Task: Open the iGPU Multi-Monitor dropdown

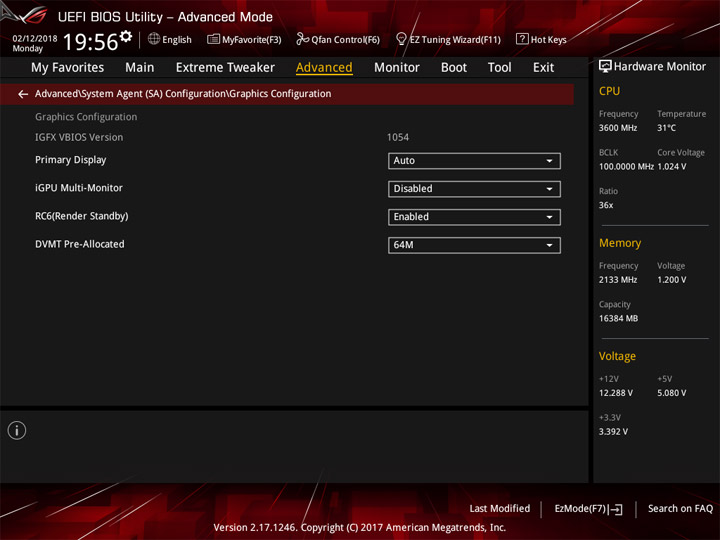Action: [474, 189]
